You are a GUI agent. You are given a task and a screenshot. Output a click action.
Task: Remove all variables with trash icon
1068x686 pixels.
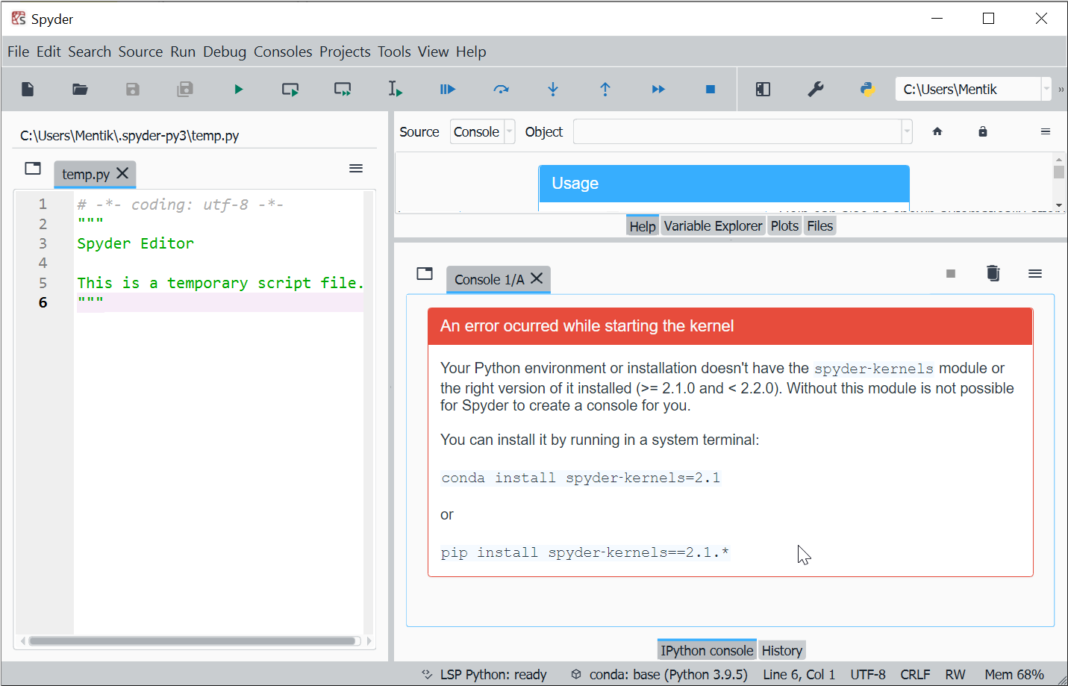[x=992, y=273]
